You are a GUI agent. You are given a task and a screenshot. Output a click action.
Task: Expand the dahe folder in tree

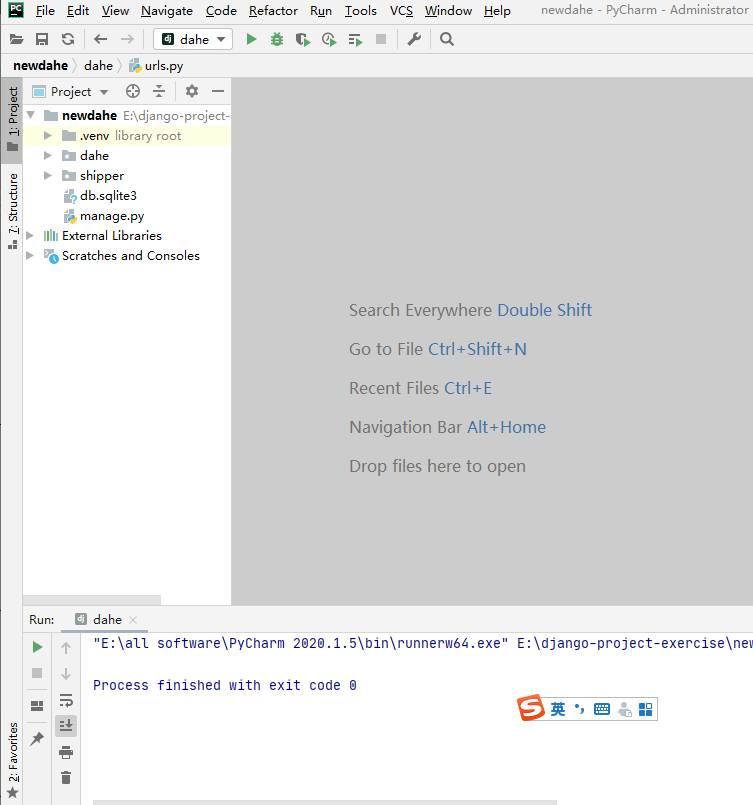pos(48,156)
